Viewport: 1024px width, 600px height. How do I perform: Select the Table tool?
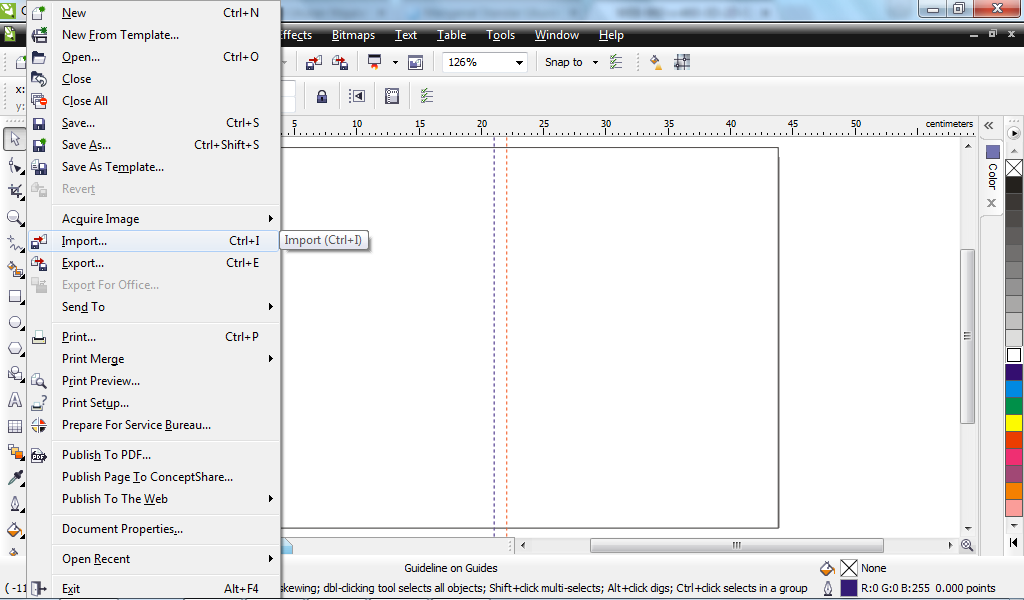14,426
